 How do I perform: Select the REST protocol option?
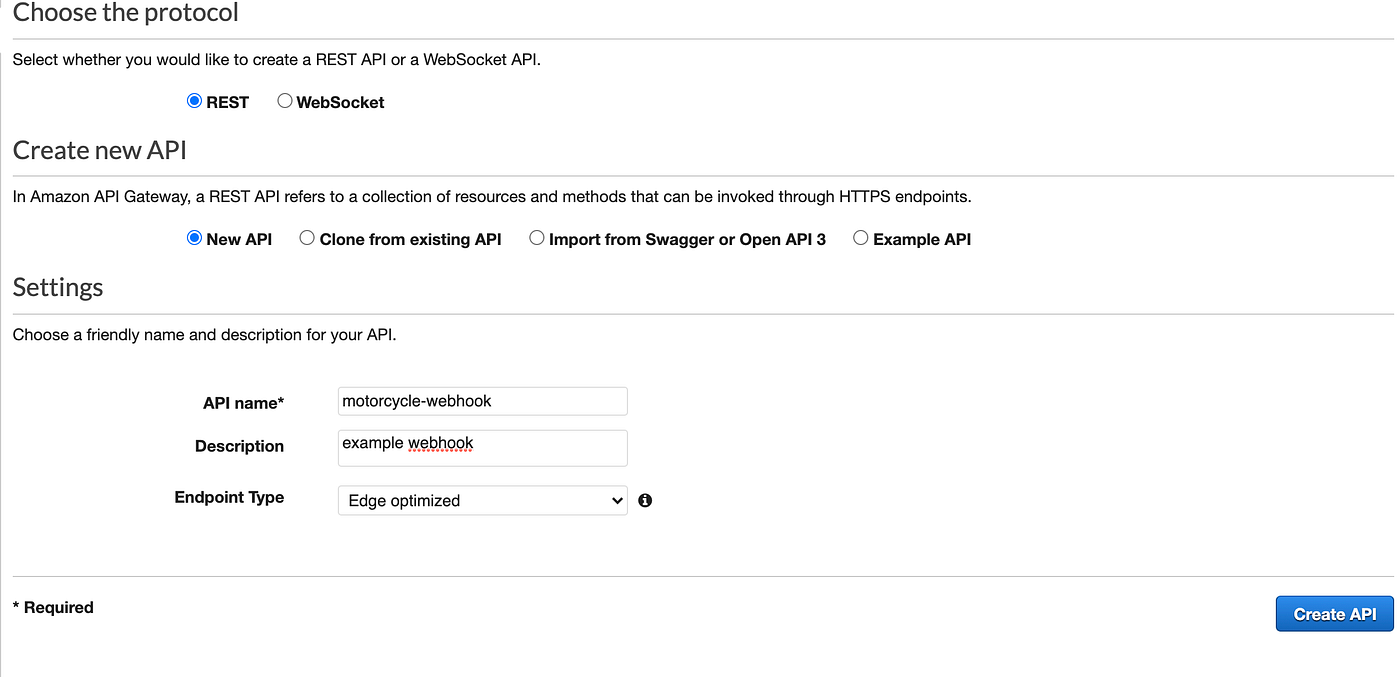click(x=193, y=100)
